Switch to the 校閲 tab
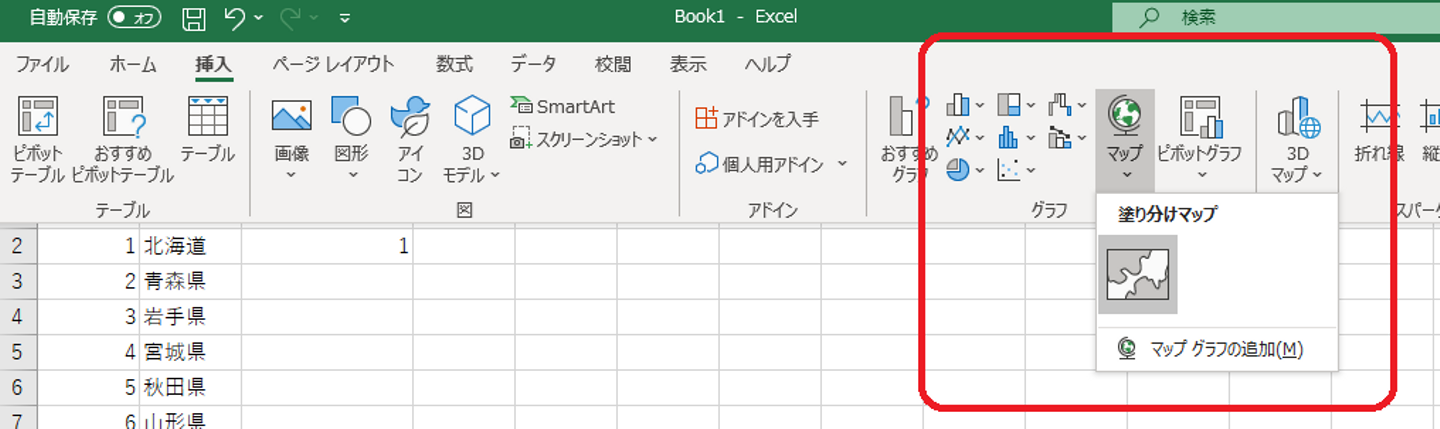1440x429 pixels. tap(613, 64)
